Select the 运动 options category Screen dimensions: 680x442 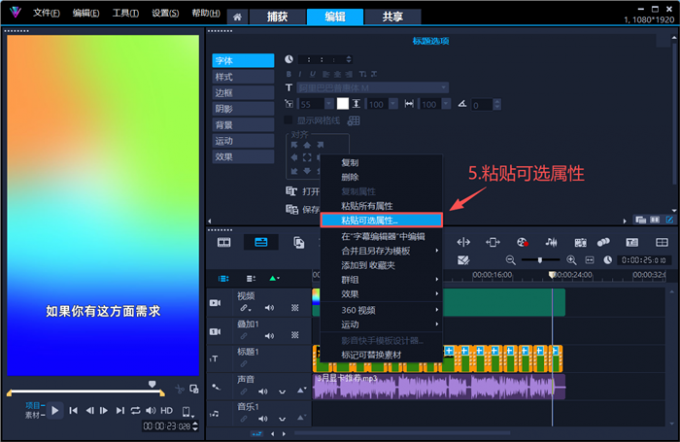tap(243, 141)
